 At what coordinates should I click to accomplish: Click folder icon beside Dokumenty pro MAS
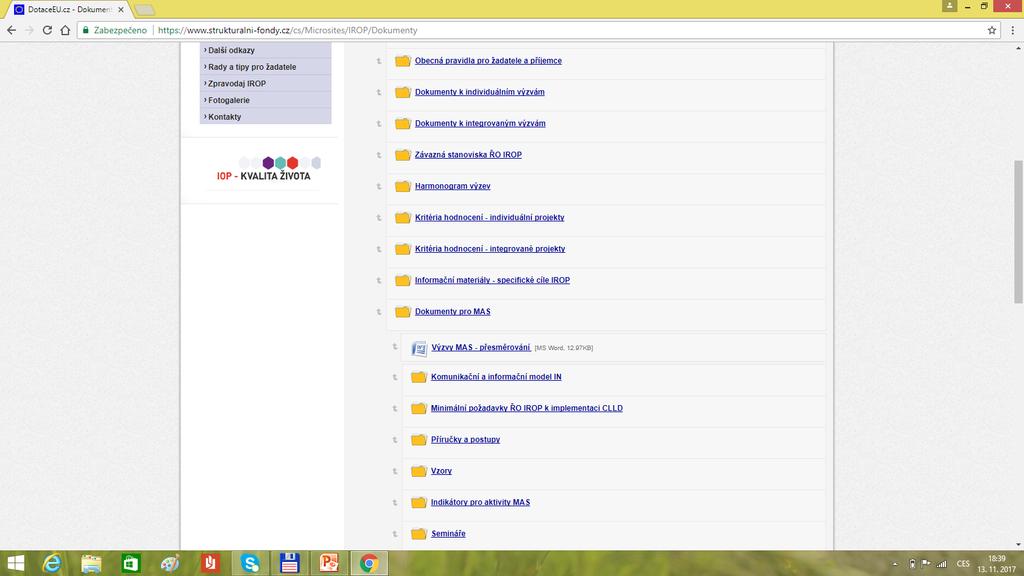click(x=403, y=312)
